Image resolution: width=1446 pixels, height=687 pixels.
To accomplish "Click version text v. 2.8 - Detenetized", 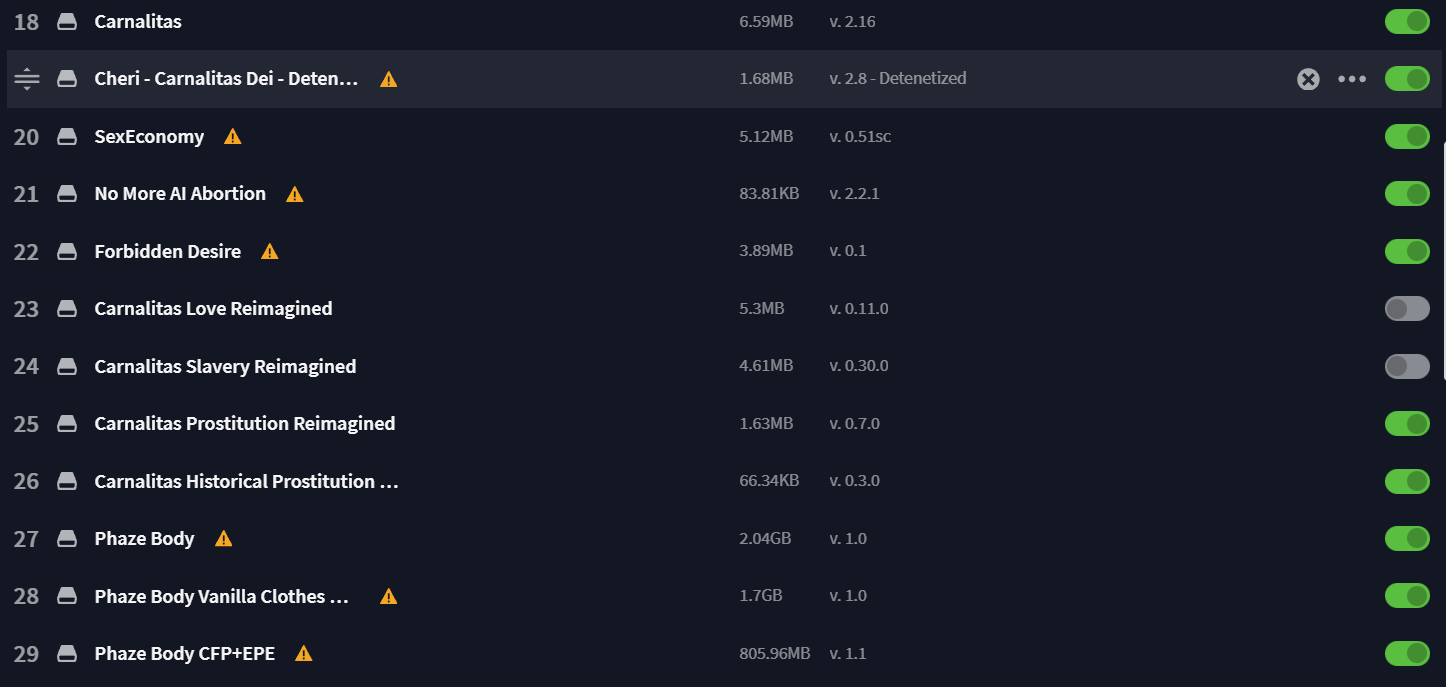I will coord(898,78).
